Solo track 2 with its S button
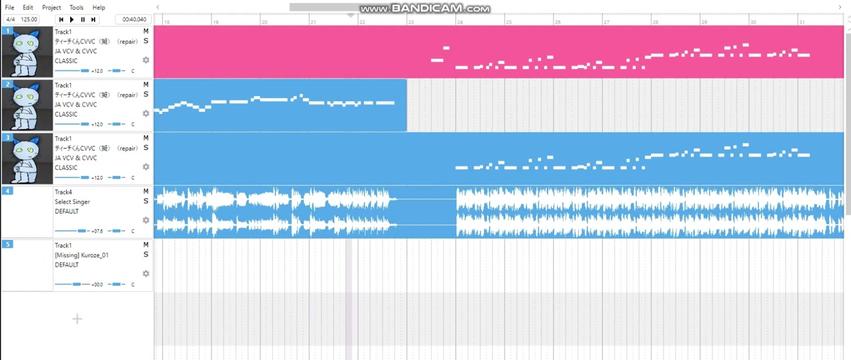 (x=145, y=94)
